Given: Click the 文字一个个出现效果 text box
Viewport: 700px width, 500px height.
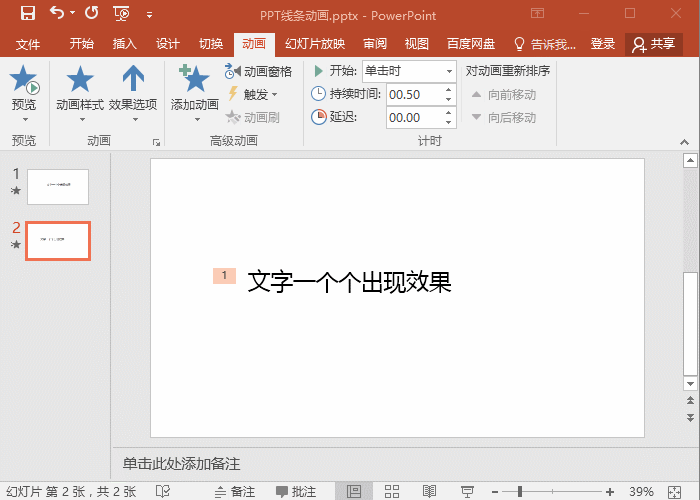Looking at the screenshot, I should pos(349,282).
